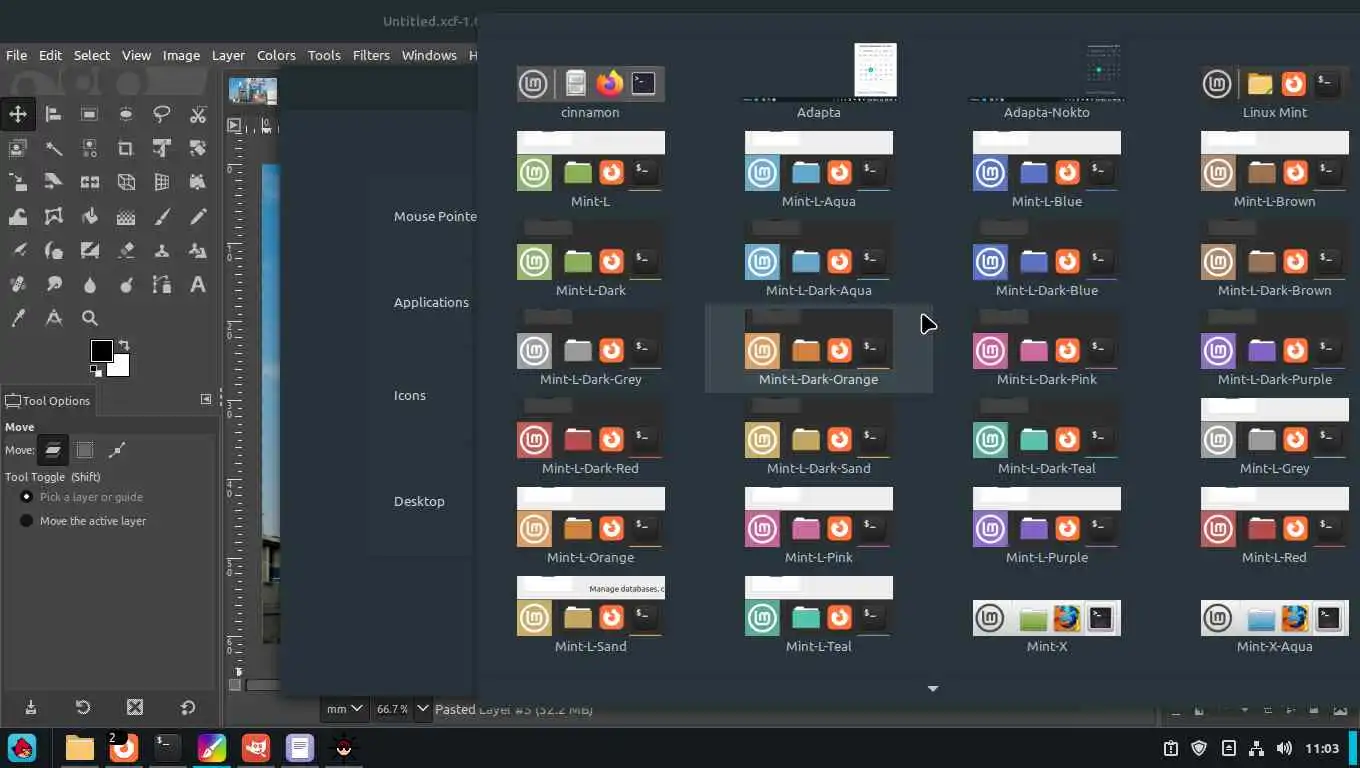Choose the Mint-L-Aqua theme
The width and height of the screenshot is (1360, 768).
[x=818, y=170]
